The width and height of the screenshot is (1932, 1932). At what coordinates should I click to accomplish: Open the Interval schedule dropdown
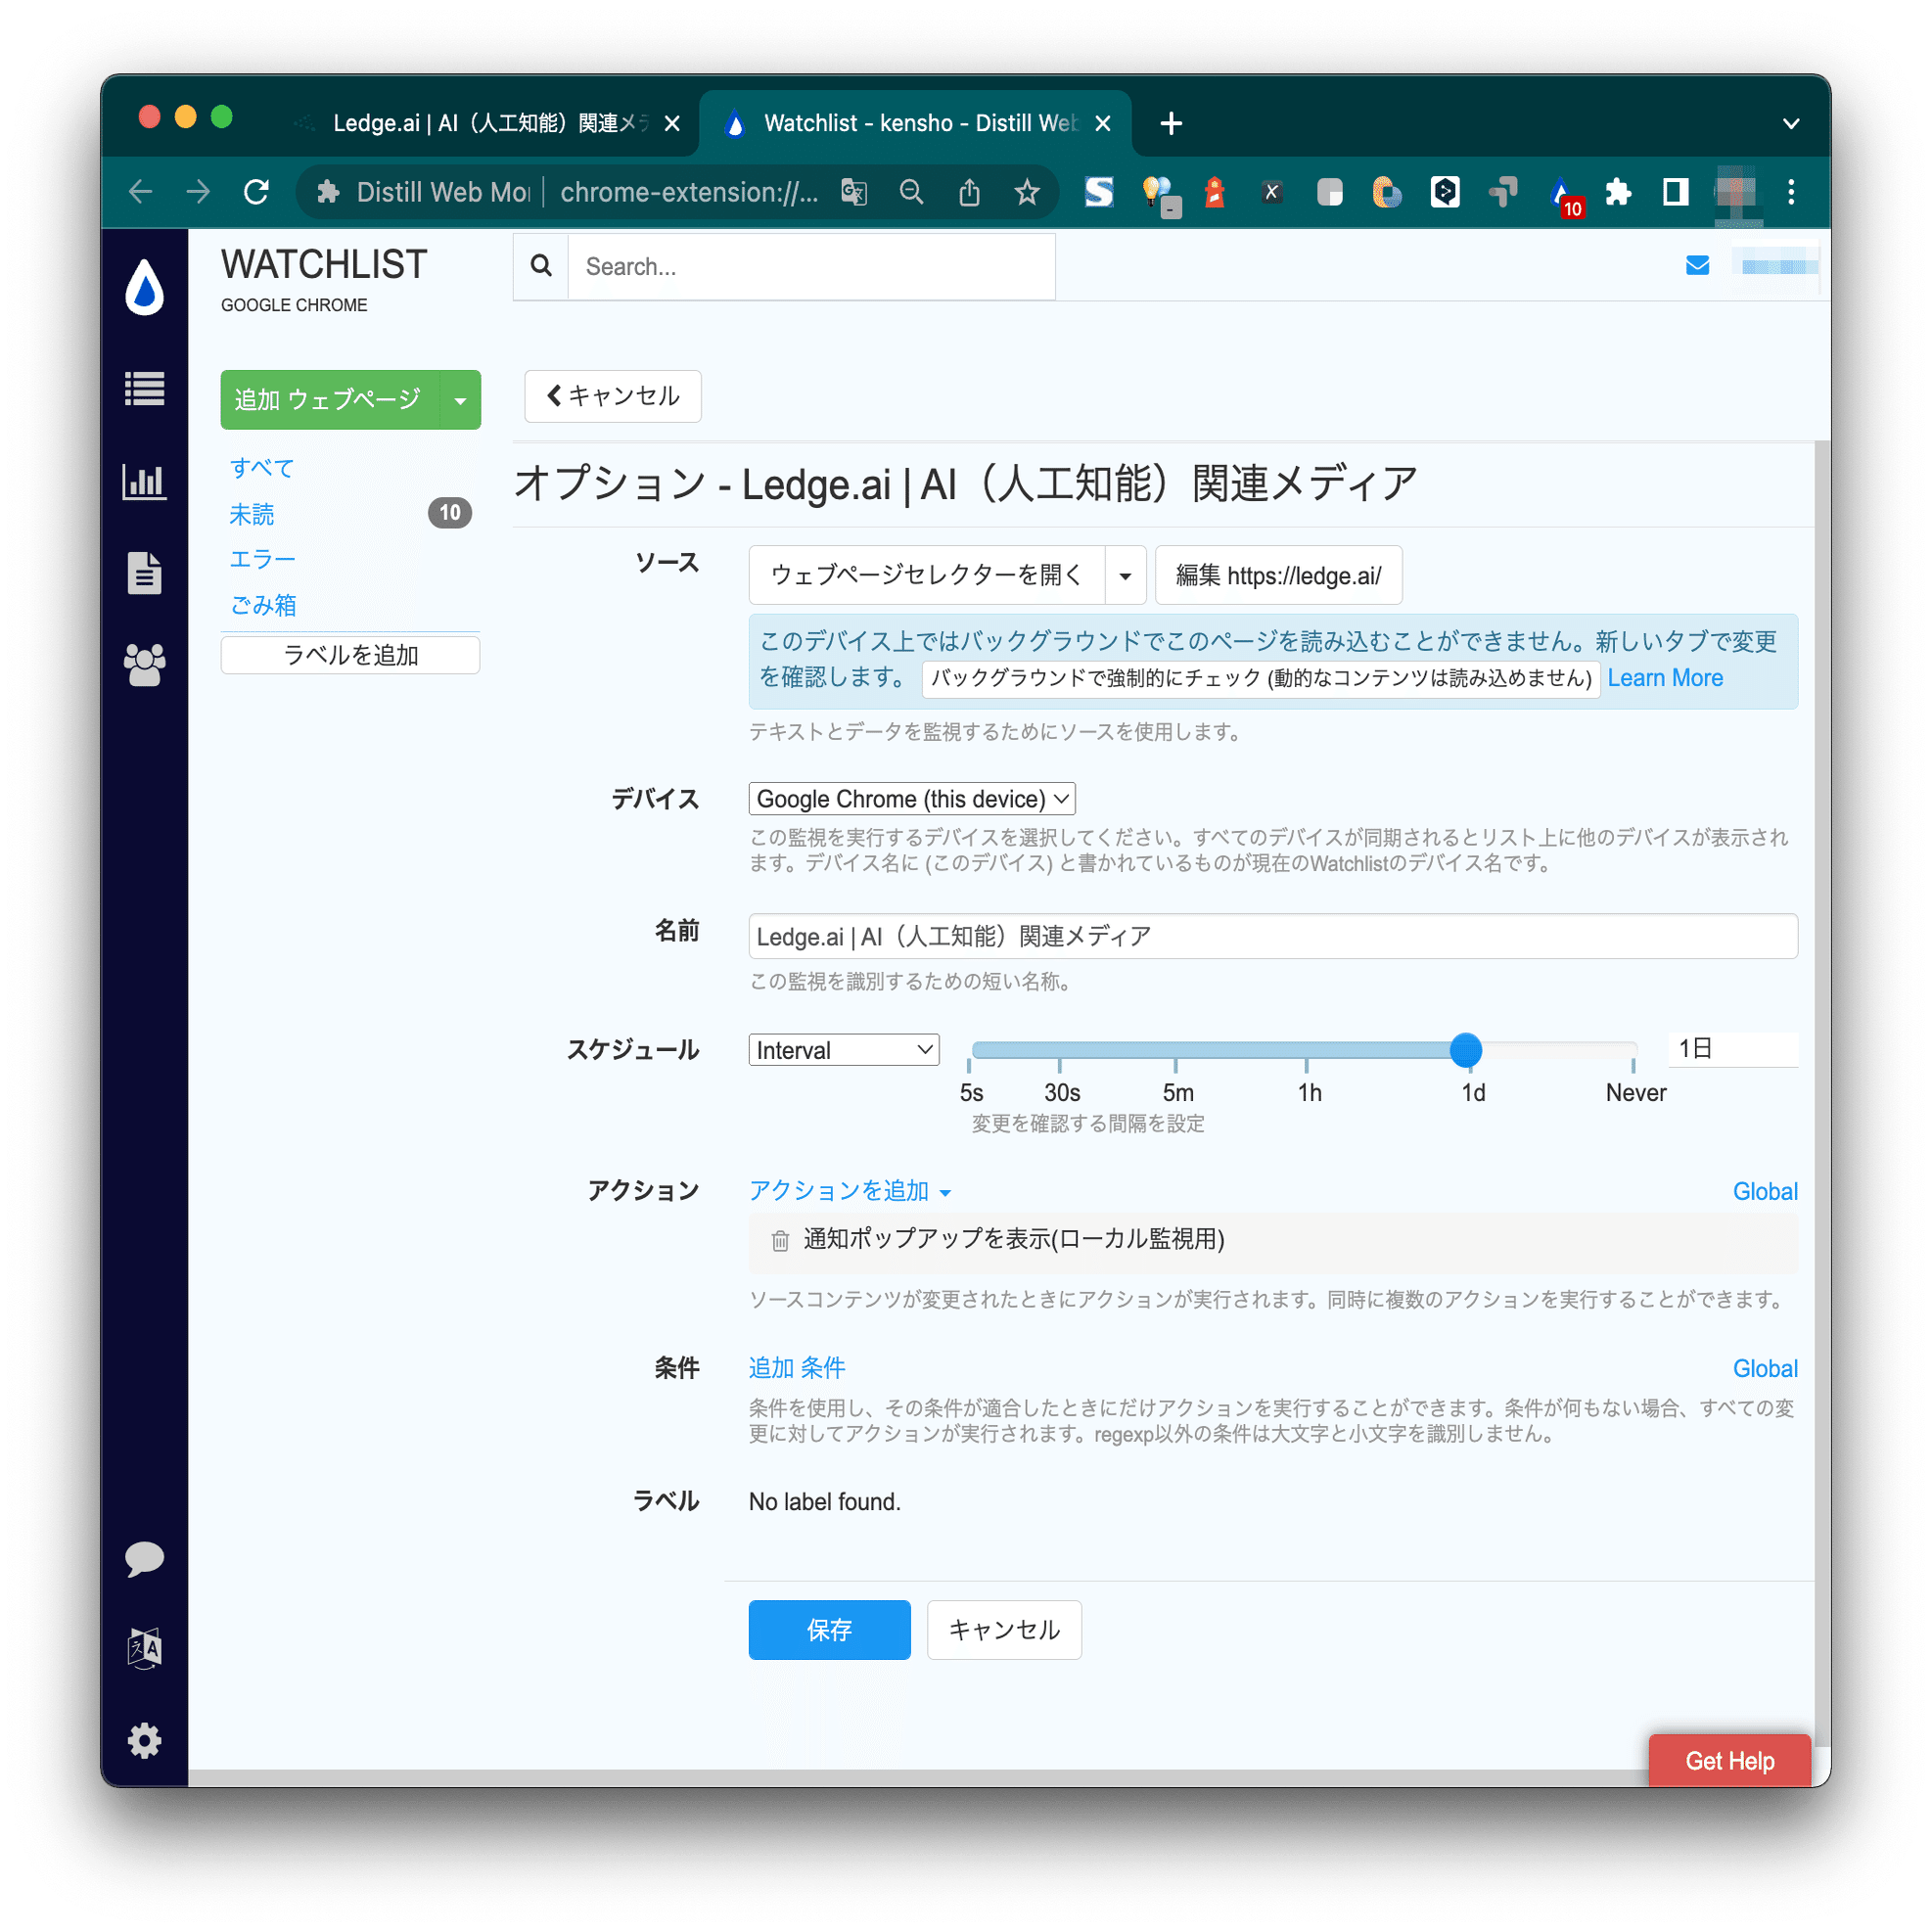(843, 1050)
